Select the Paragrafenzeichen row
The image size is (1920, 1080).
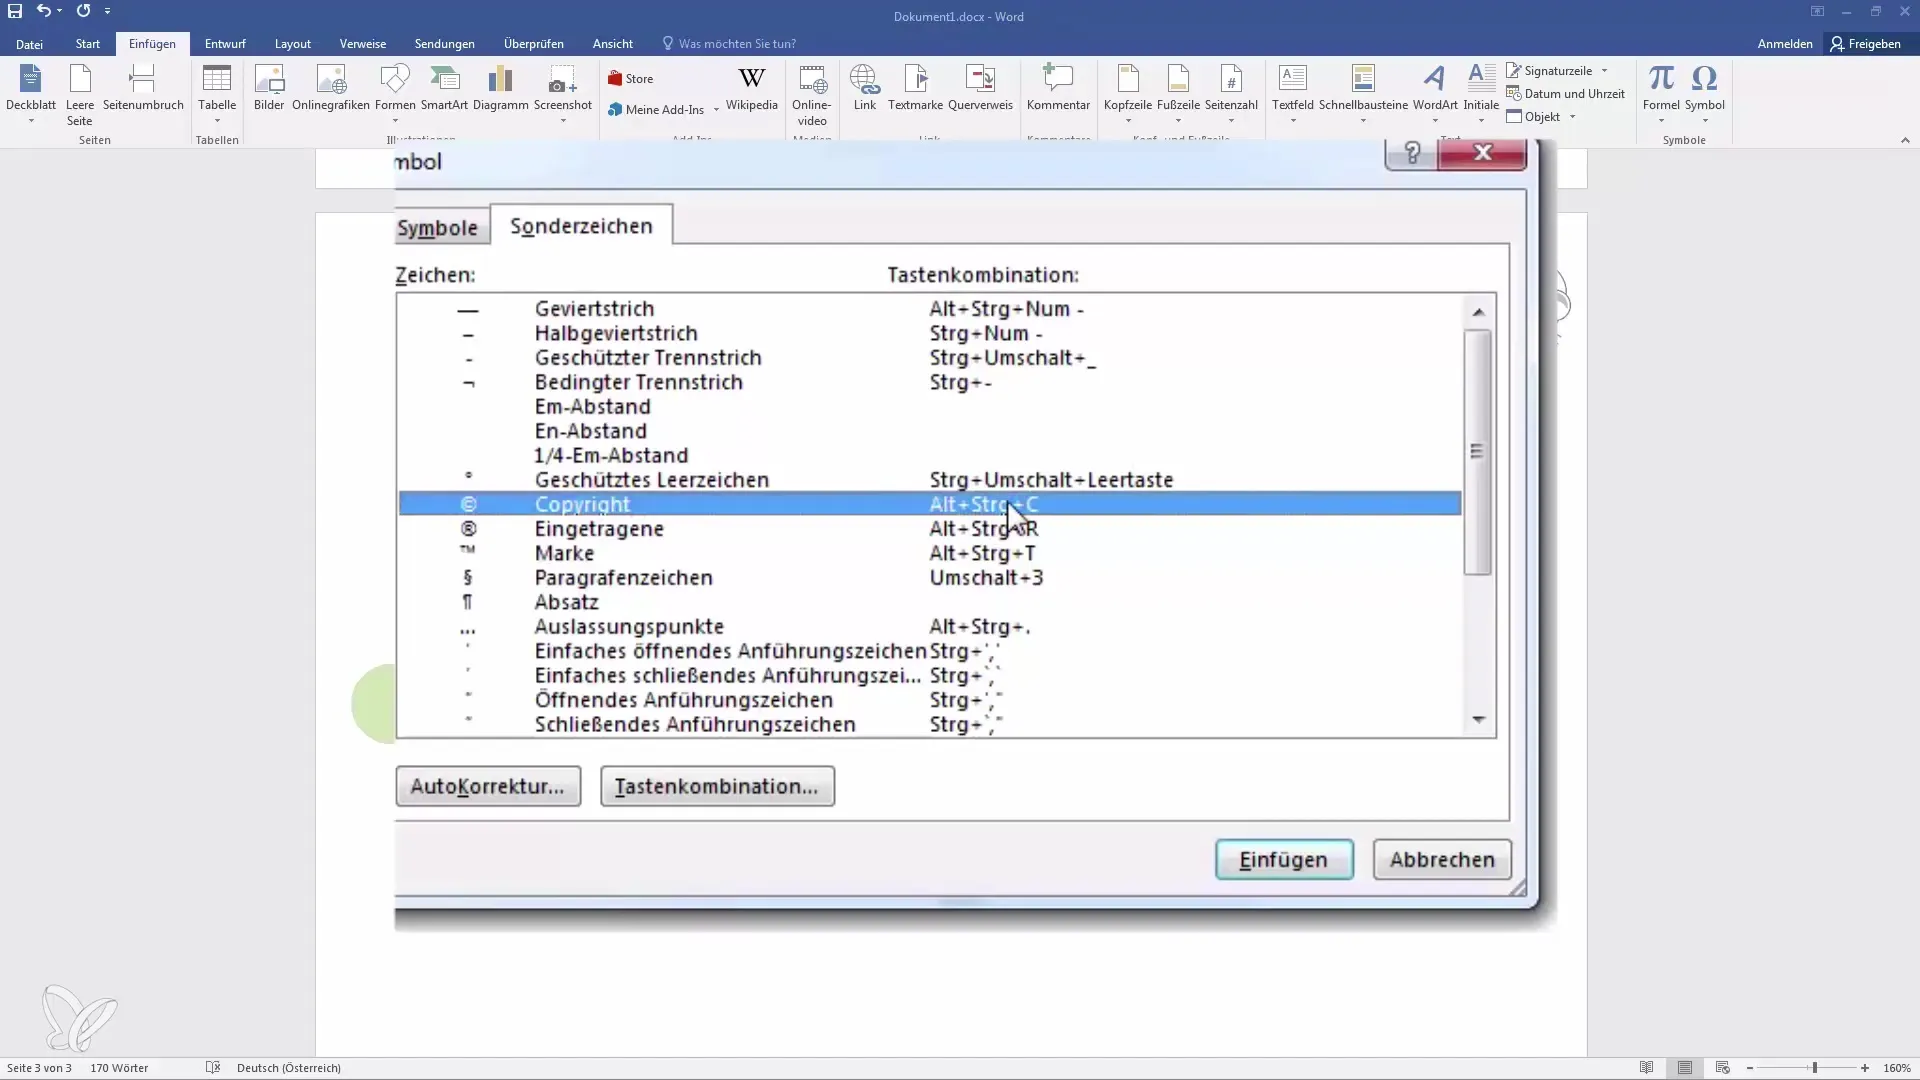tap(930, 578)
